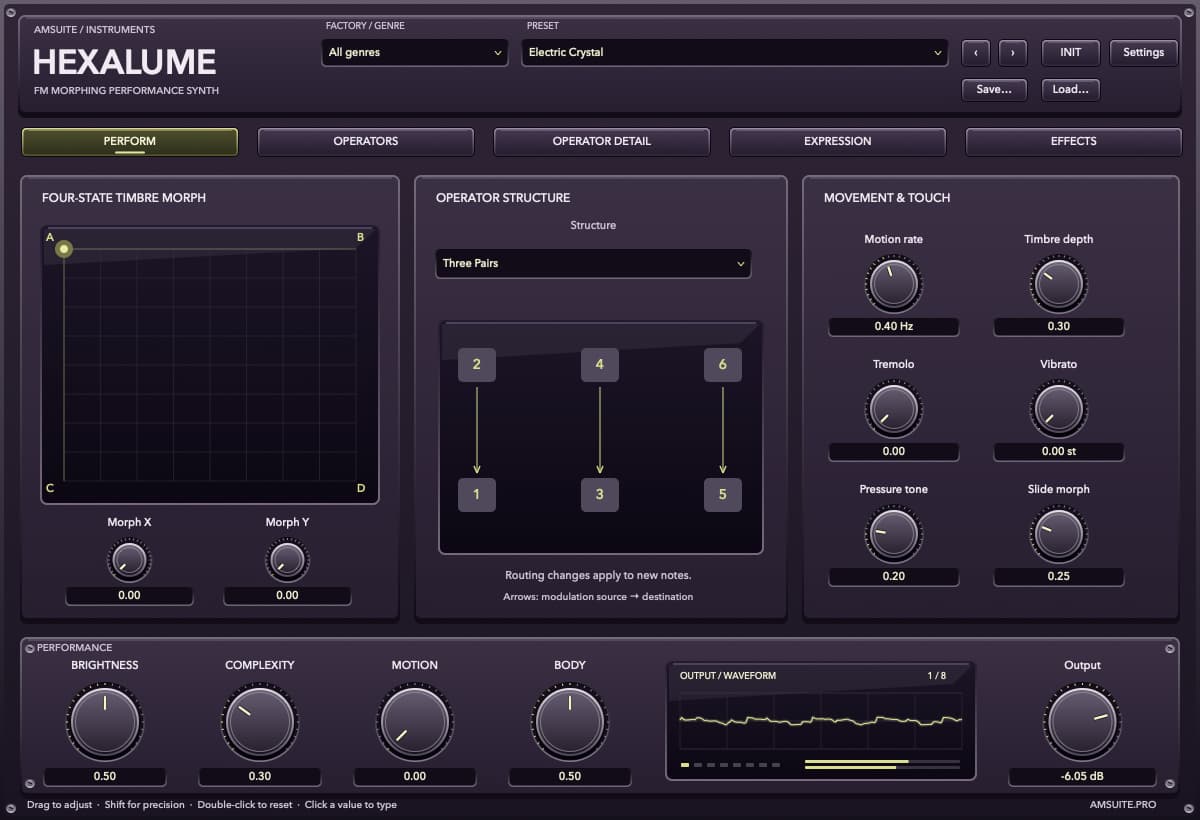Click the Output value -6.05 dB
Screen dimensions: 1200x820
click(1082, 776)
